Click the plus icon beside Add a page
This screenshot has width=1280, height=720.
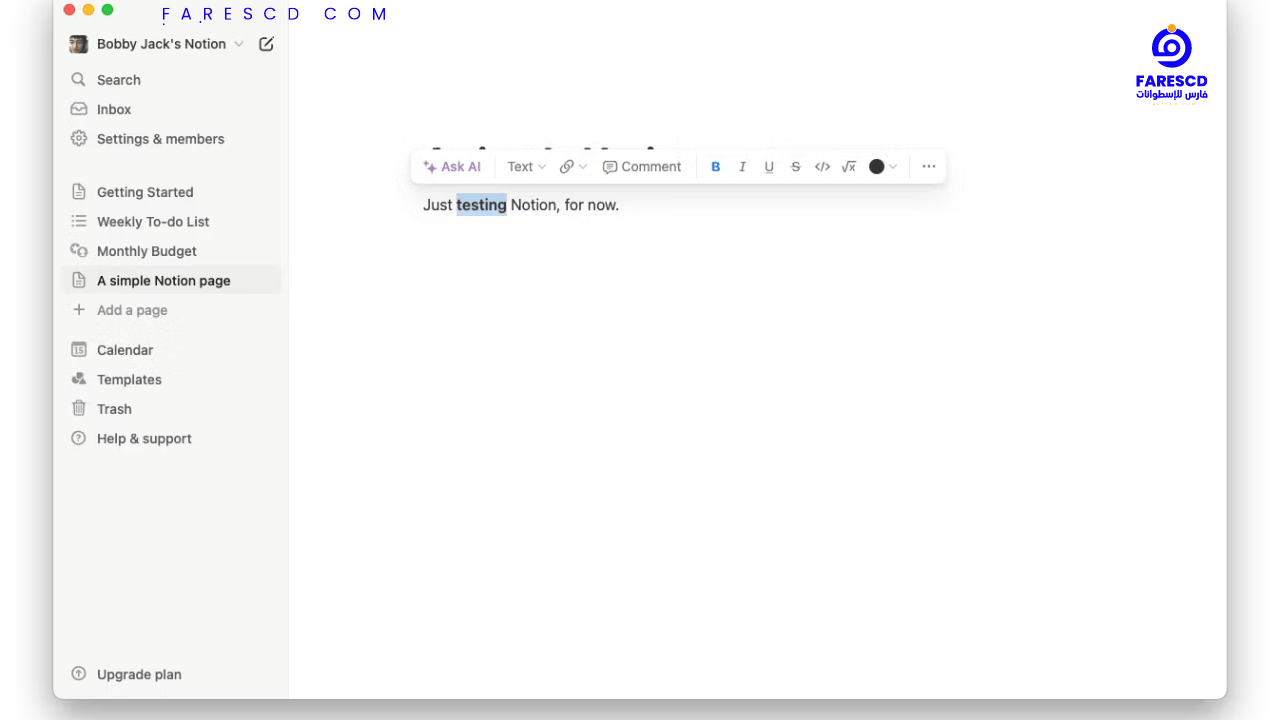[79, 310]
